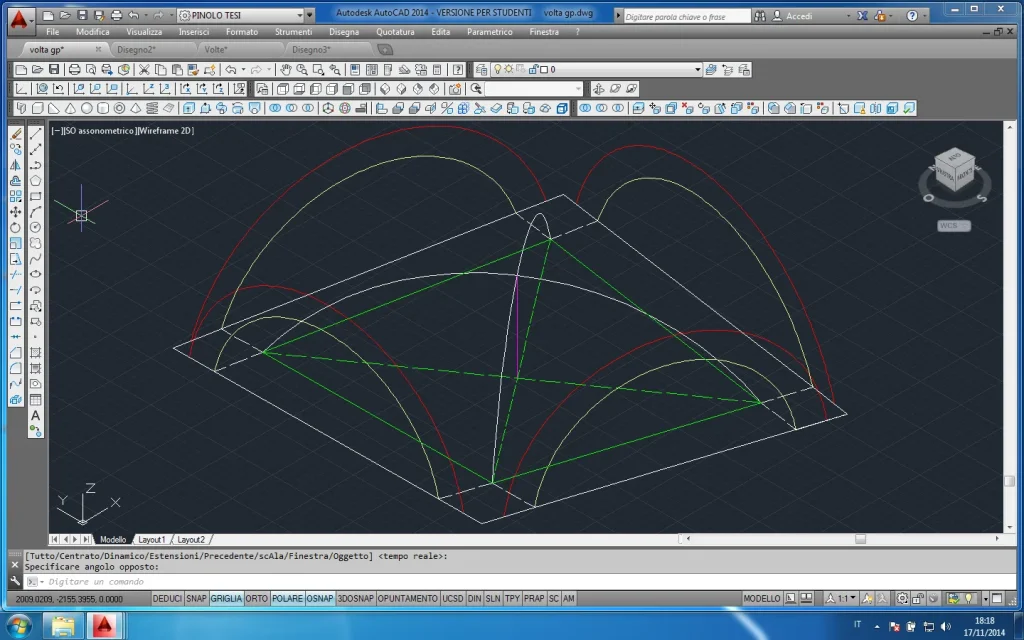Toggle POLARE polar tracking
This screenshot has width=1024, height=640.
tap(287, 599)
